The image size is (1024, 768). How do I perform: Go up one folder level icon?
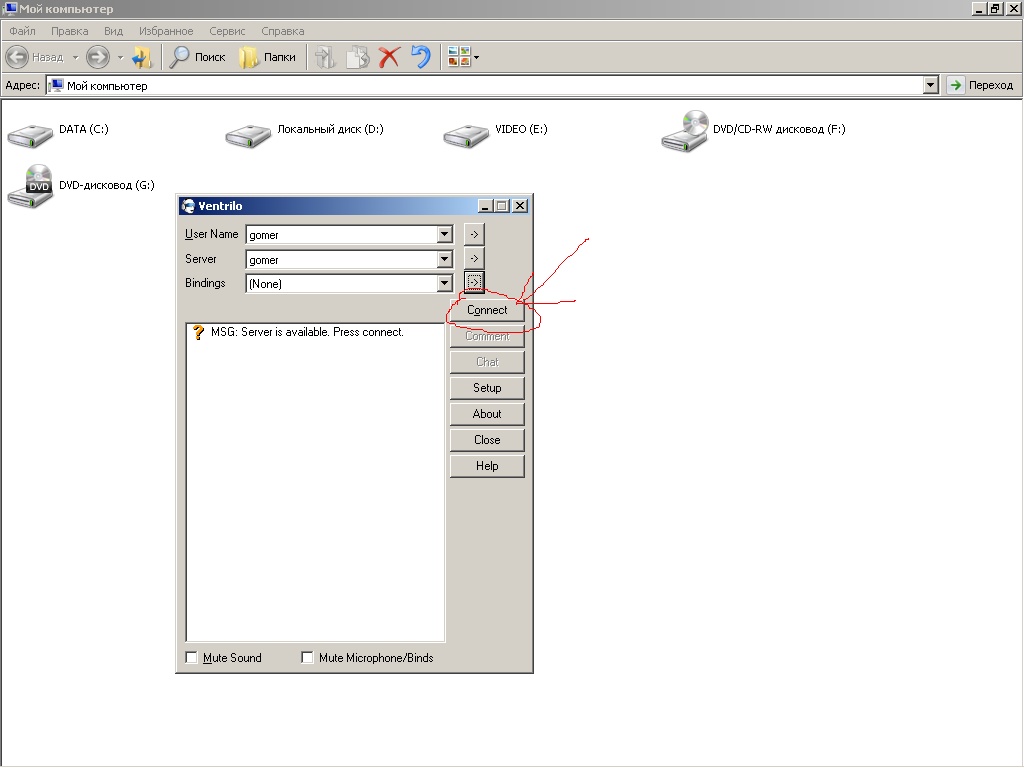(x=142, y=57)
